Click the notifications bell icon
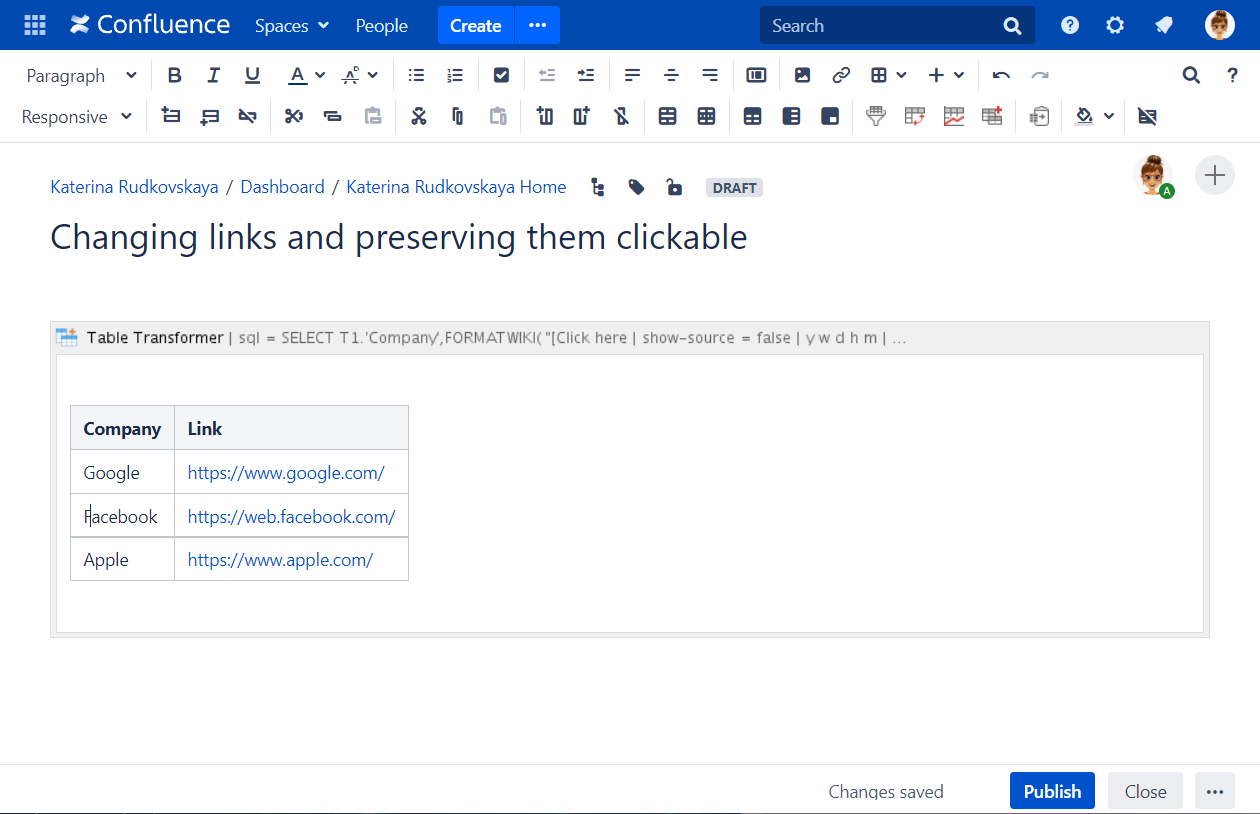This screenshot has width=1260, height=814. (x=1163, y=25)
